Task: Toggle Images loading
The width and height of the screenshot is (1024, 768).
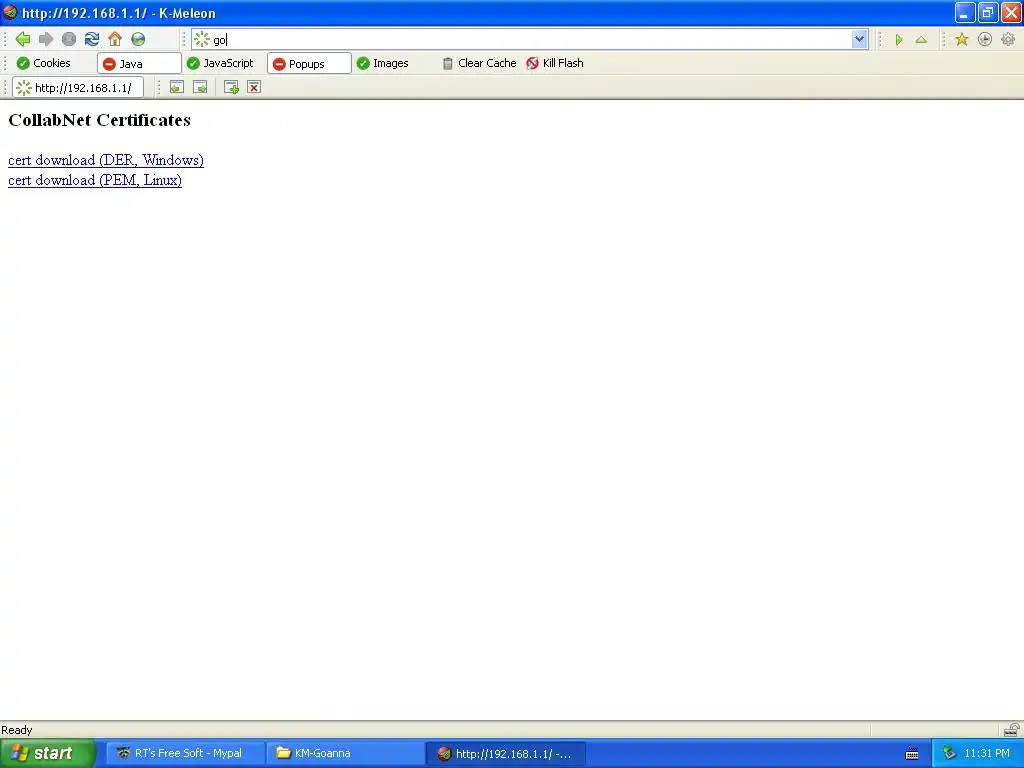Action: click(x=383, y=63)
